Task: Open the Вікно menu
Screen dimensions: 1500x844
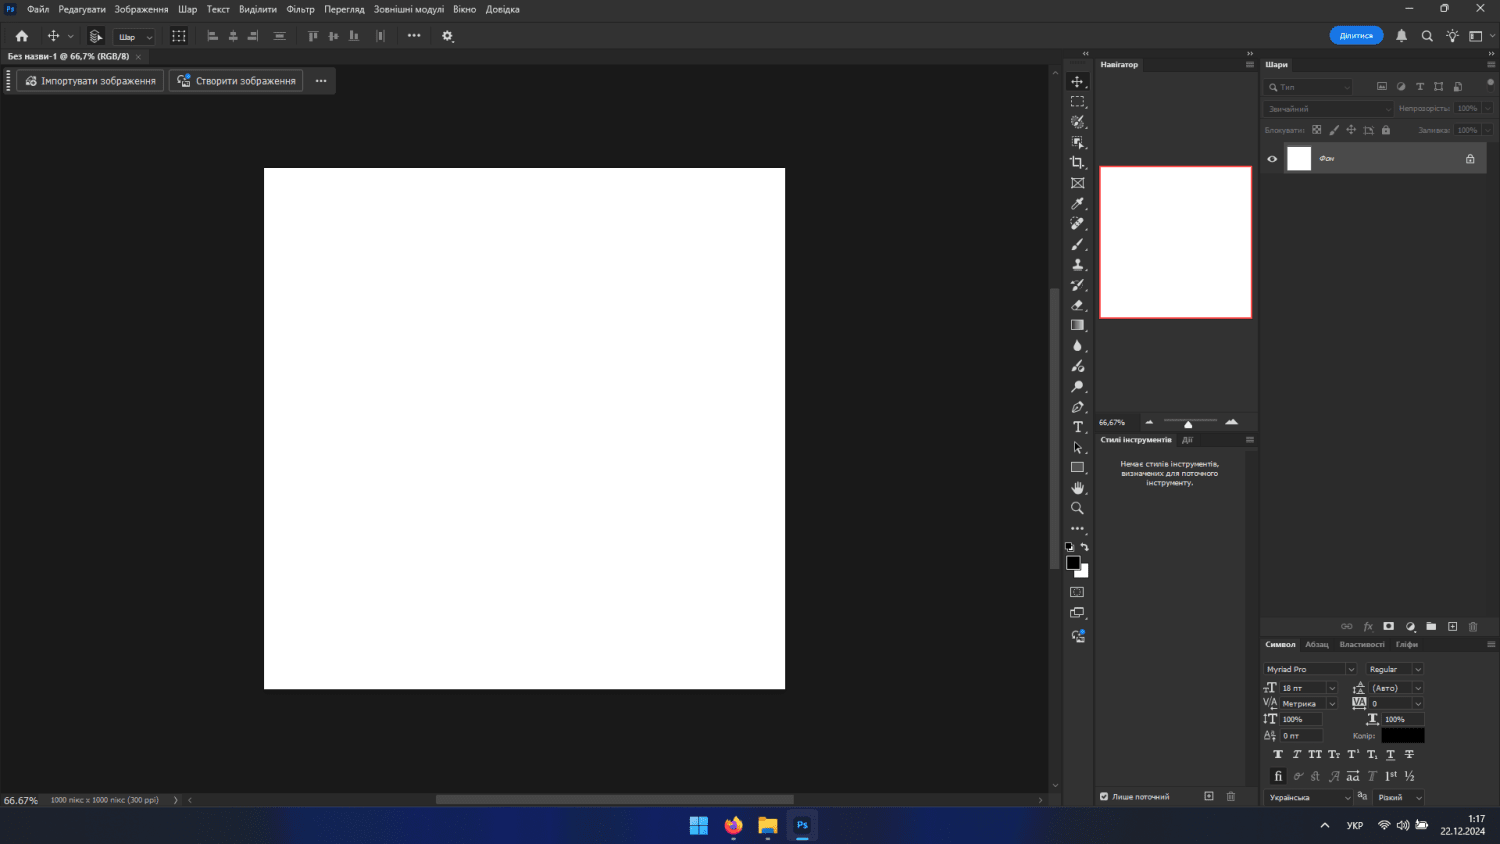Action: [464, 9]
